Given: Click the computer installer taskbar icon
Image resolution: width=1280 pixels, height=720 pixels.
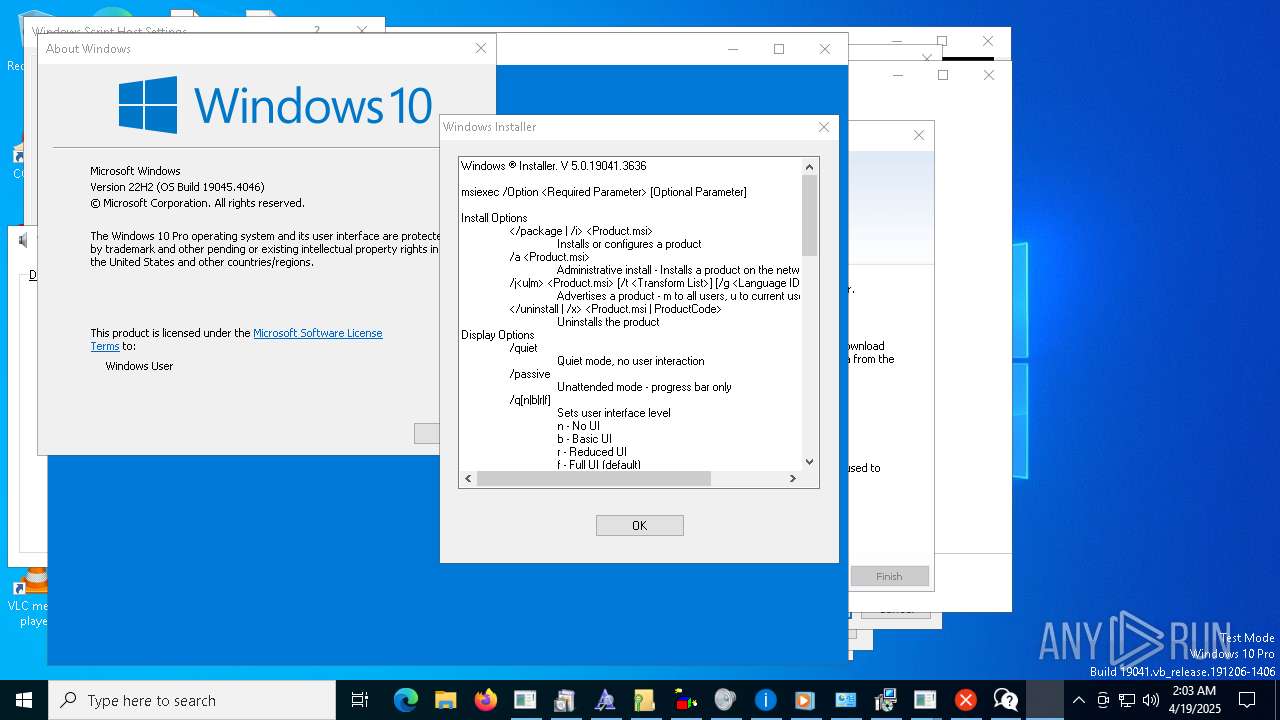Looking at the screenshot, I should pyautogui.click(x=885, y=700).
